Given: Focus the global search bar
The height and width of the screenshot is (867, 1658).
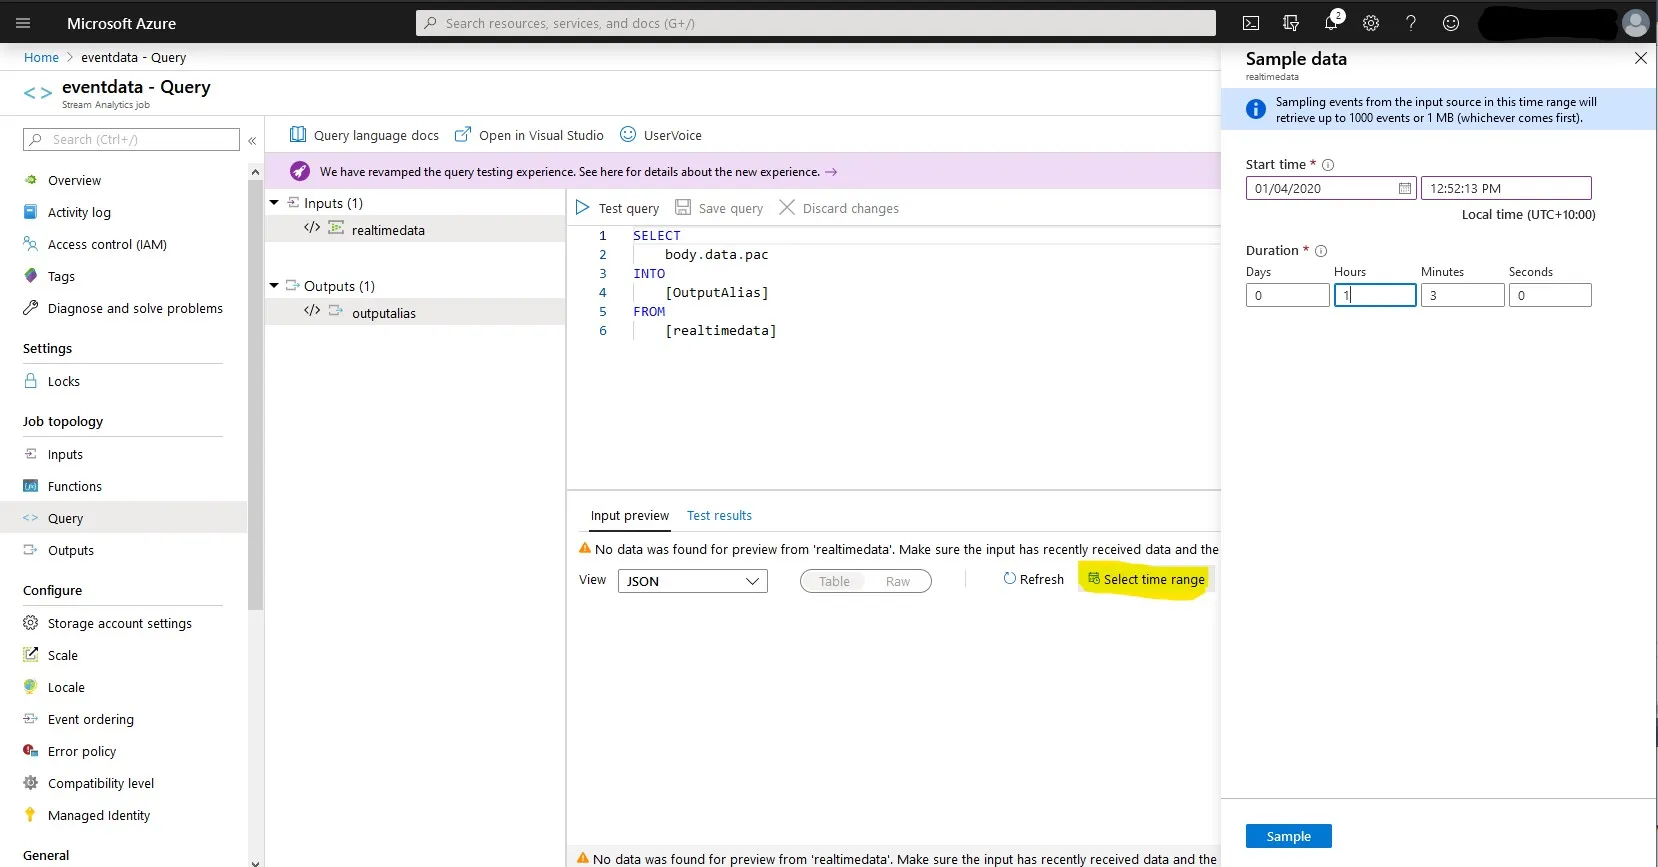Looking at the screenshot, I should click(x=816, y=23).
